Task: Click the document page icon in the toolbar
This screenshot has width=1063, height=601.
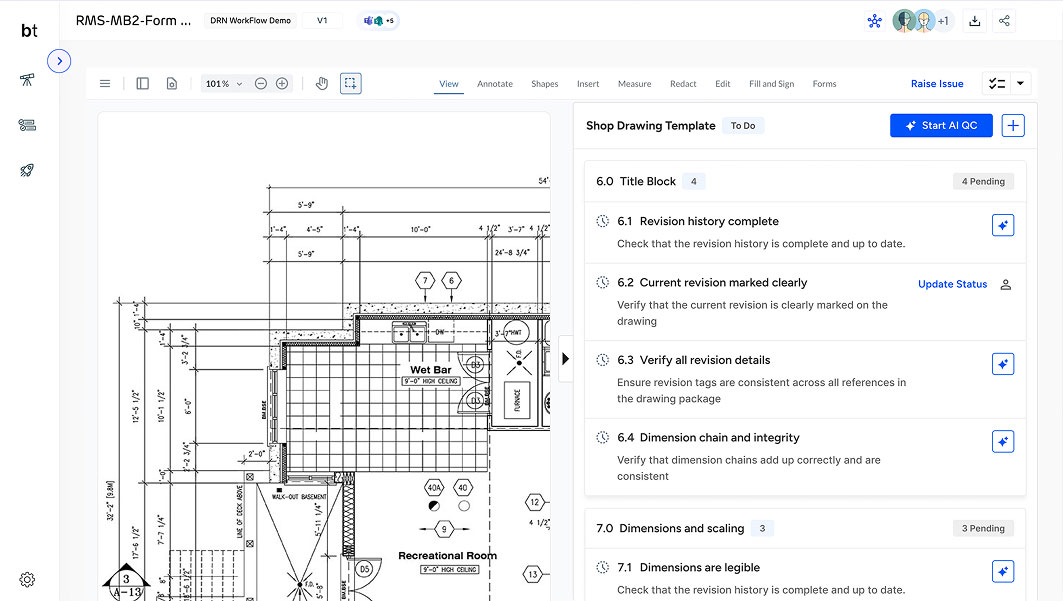Action: (x=171, y=83)
